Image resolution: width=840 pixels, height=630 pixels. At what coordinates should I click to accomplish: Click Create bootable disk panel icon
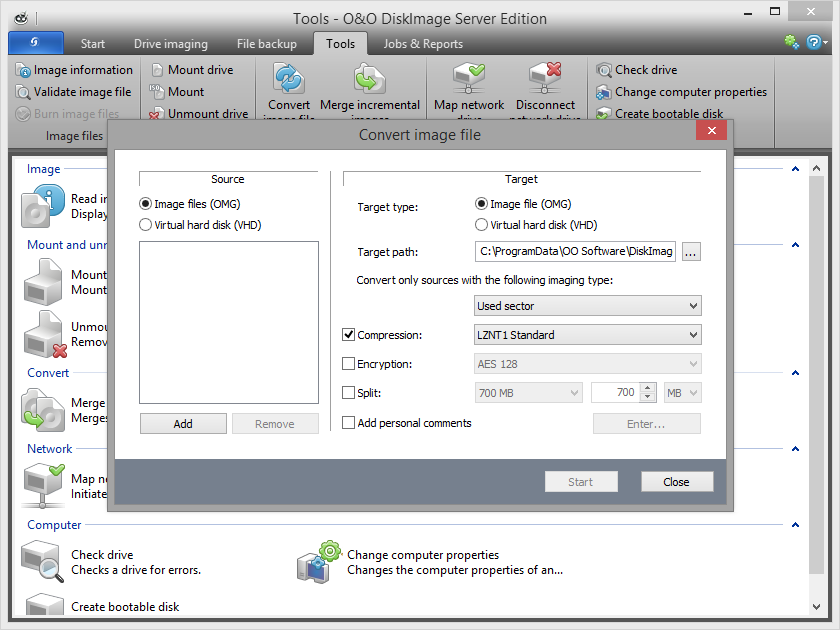coord(45,604)
